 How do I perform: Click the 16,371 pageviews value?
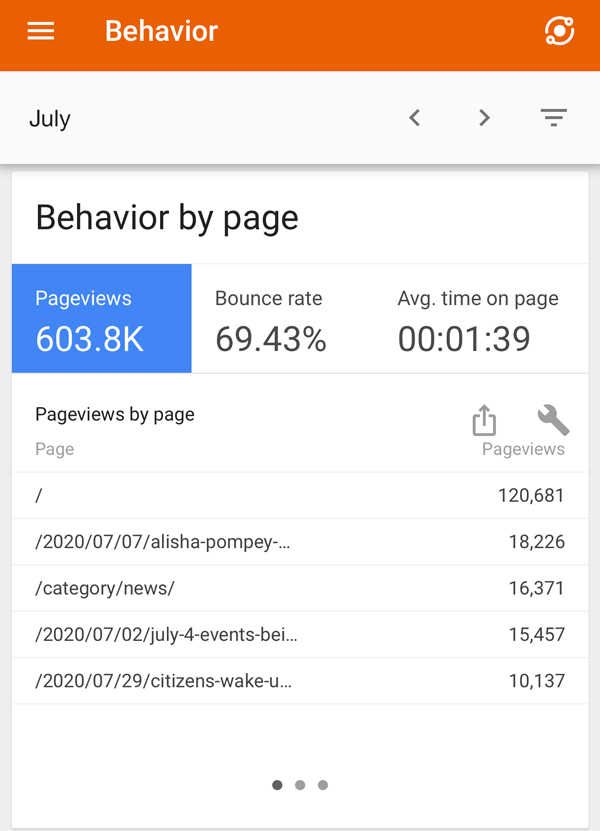click(x=536, y=588)
